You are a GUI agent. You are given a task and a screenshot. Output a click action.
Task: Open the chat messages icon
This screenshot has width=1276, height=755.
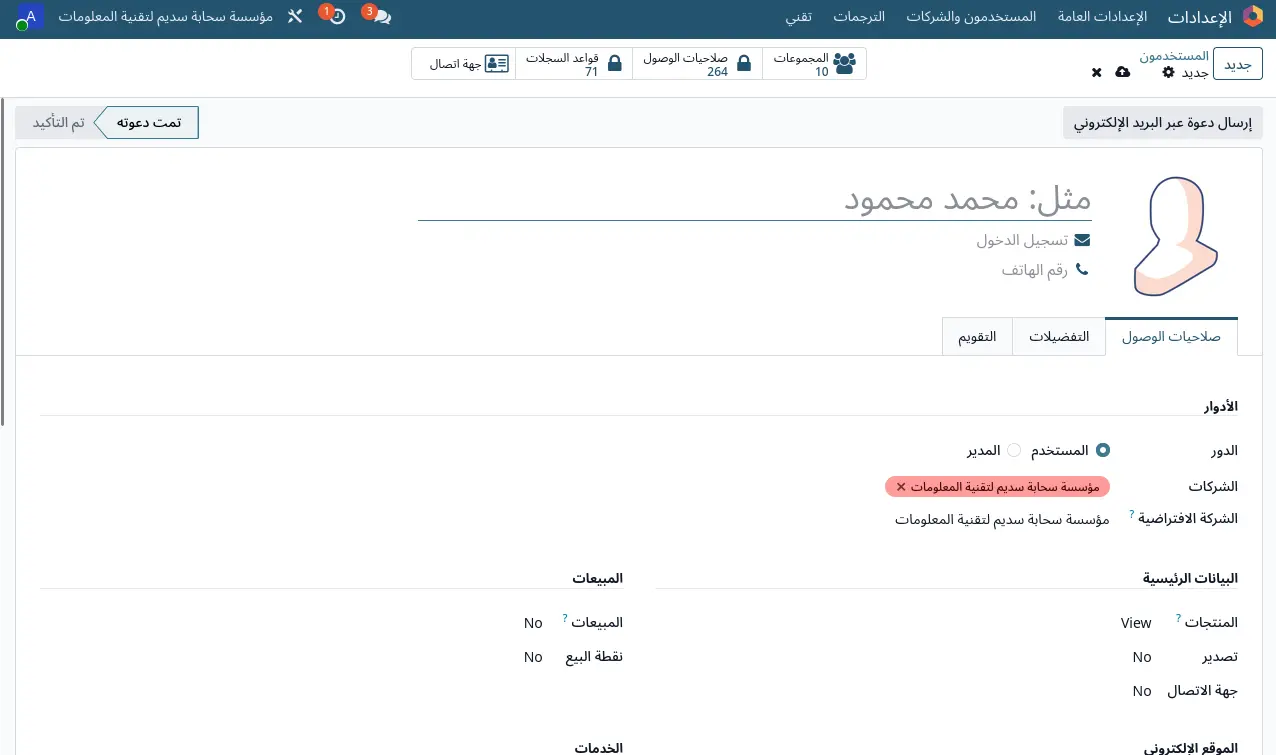tap(381, 17)
